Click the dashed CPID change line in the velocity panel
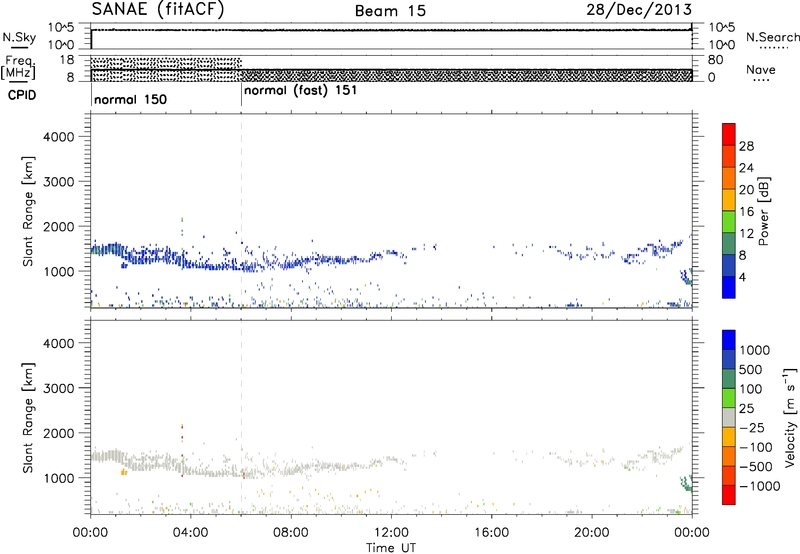Viewport: 800px width, 554px height. click(241, 416)
